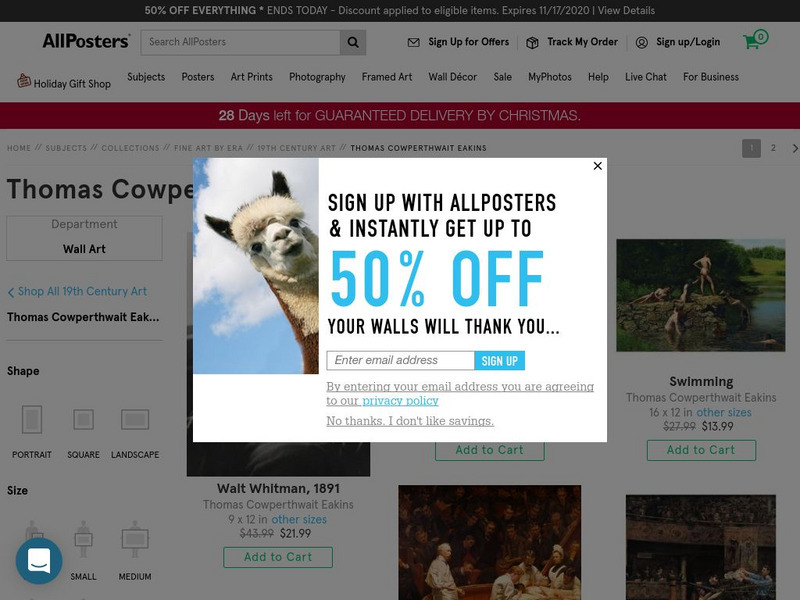The width and height of the screenshot is (800, 600).
Task: Close the sign-up popup
Action: 597,166
